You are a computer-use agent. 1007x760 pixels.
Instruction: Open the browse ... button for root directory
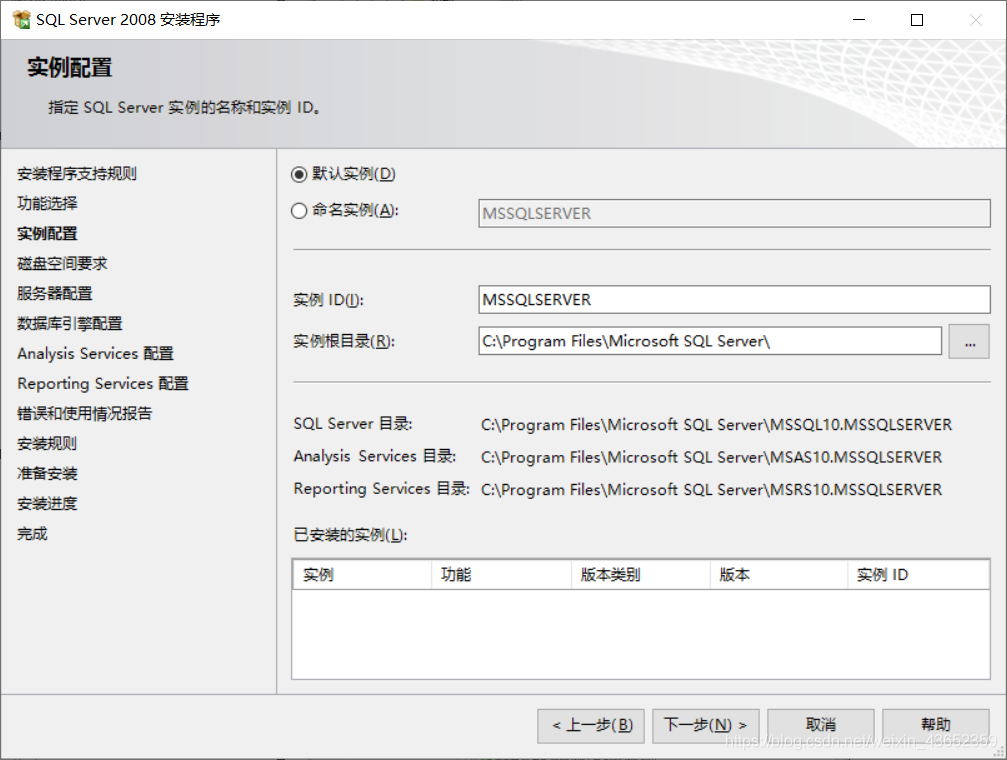[969, 341]
